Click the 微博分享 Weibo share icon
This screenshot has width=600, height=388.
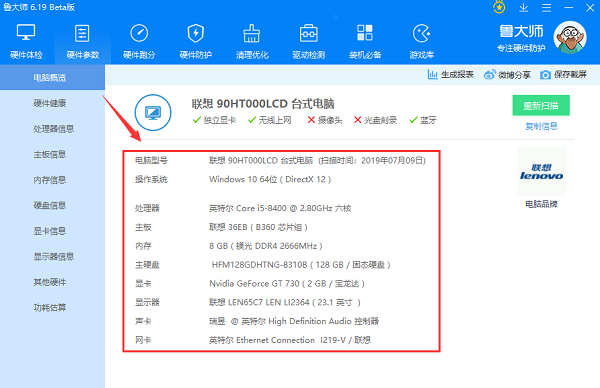click(489, 75)
